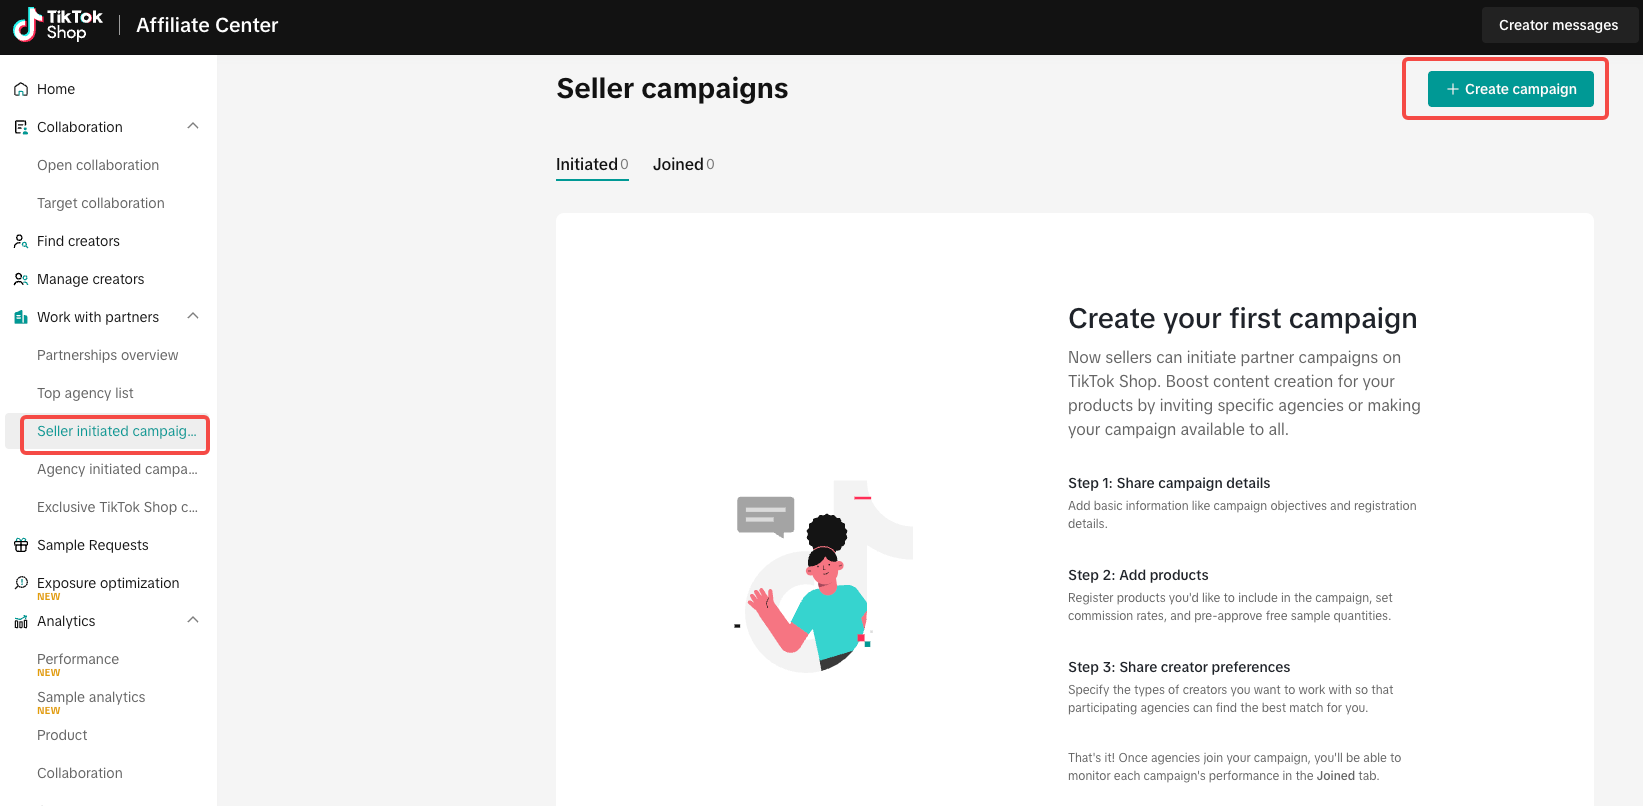
Task: Click the Work with partners icon
Action: pos(21,317)
